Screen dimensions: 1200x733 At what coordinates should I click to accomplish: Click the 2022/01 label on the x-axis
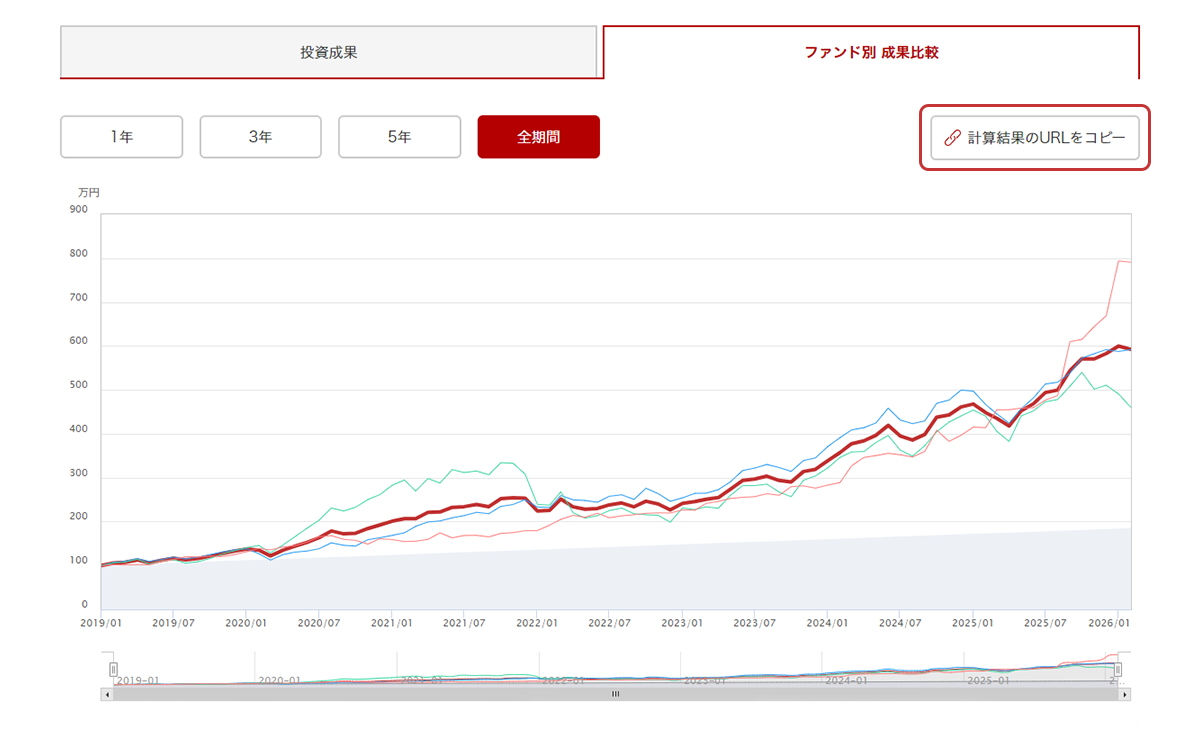click(x=536, y=622)
